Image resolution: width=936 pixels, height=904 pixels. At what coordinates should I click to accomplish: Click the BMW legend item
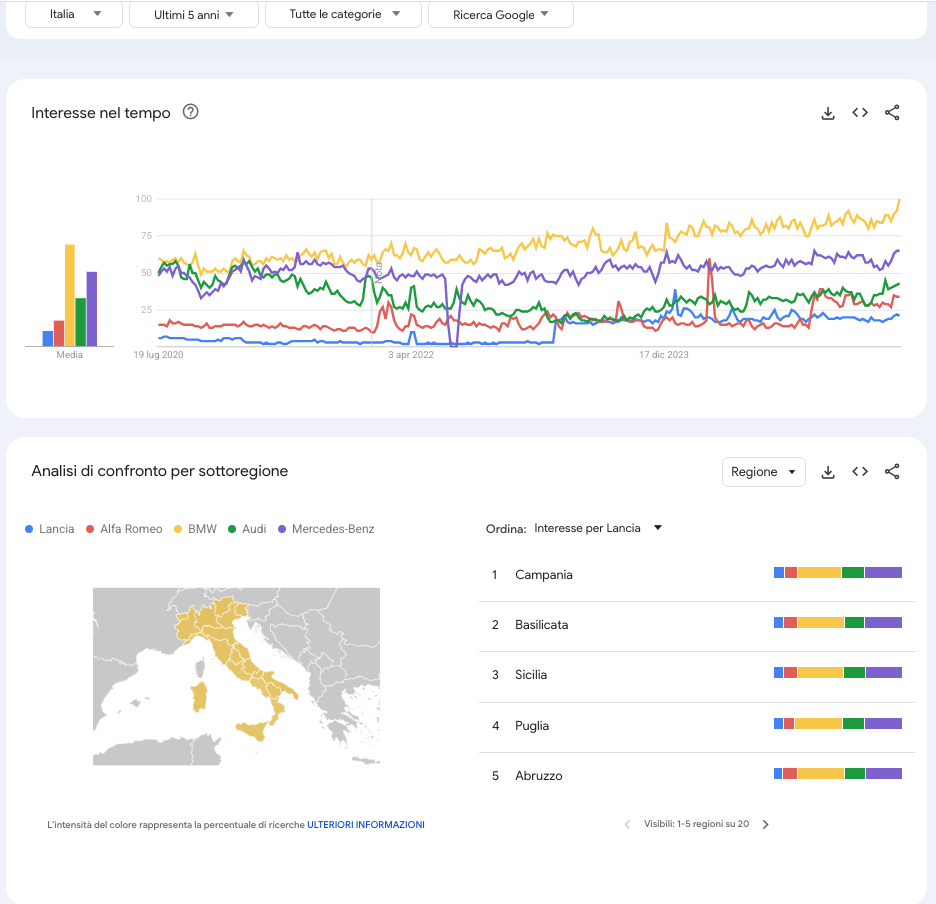(x=195, y=529)
